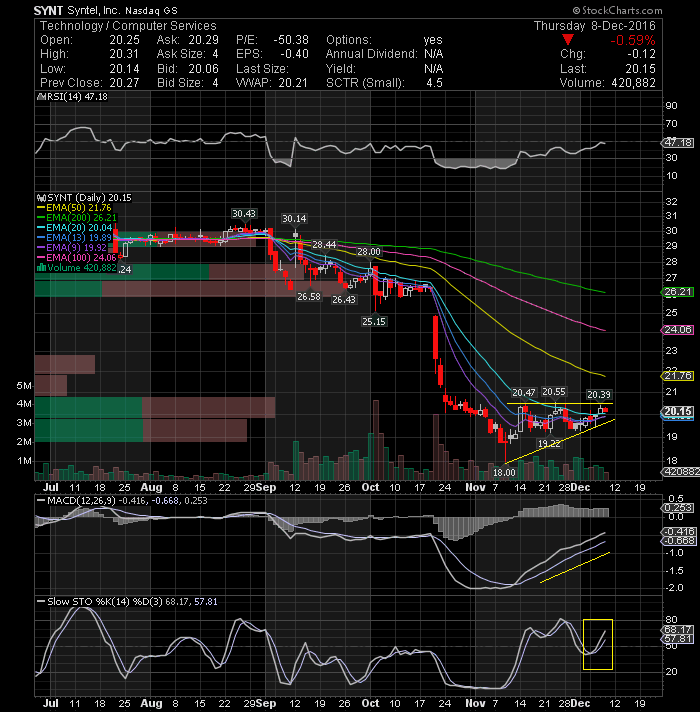
Task: Click the 0.253 MACD histogram tag
Action: point(679,508)
